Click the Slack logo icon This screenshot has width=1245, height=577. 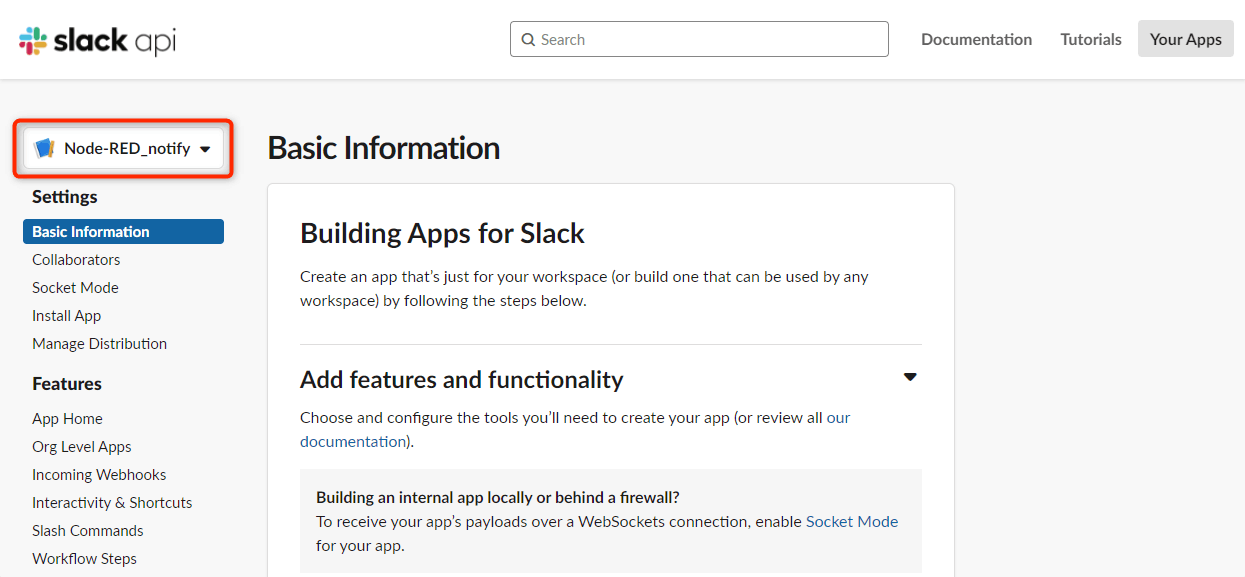click(33, 40)
